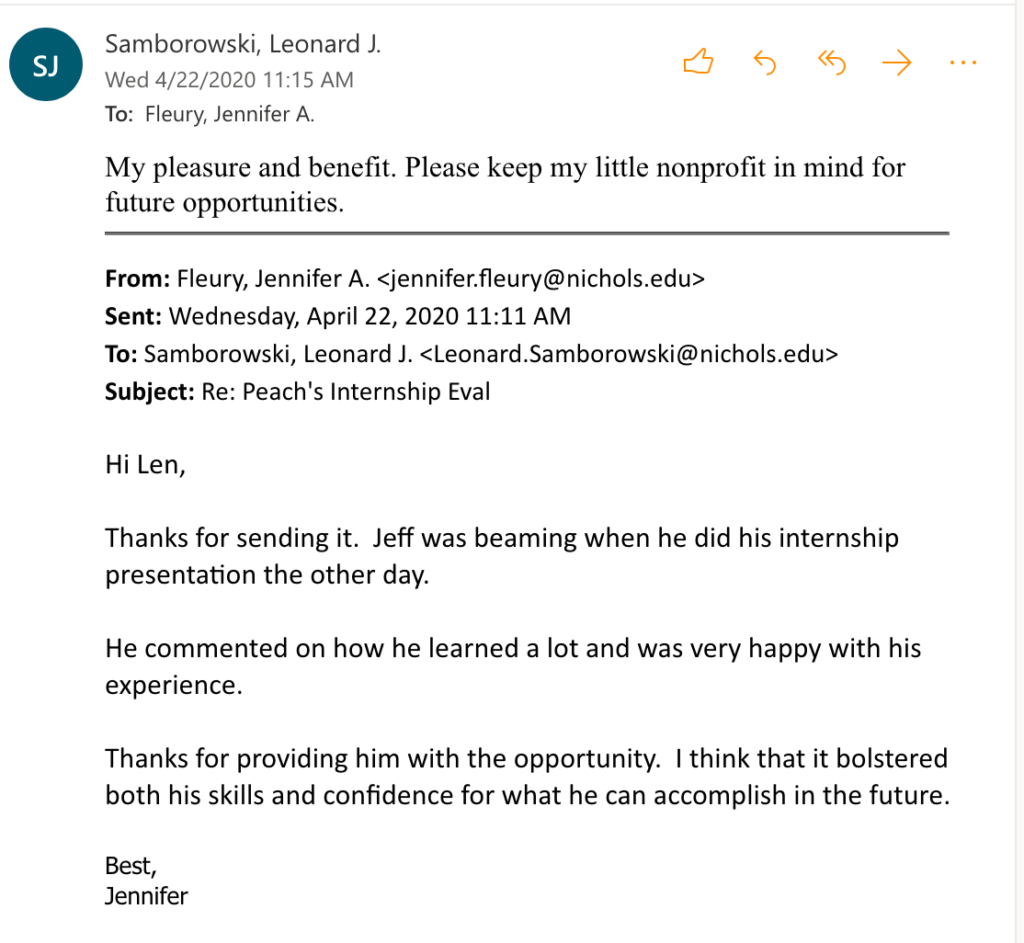Open sender name Samborowski, Leonard J.
1024x943 pixels.
tap(243, 44)
